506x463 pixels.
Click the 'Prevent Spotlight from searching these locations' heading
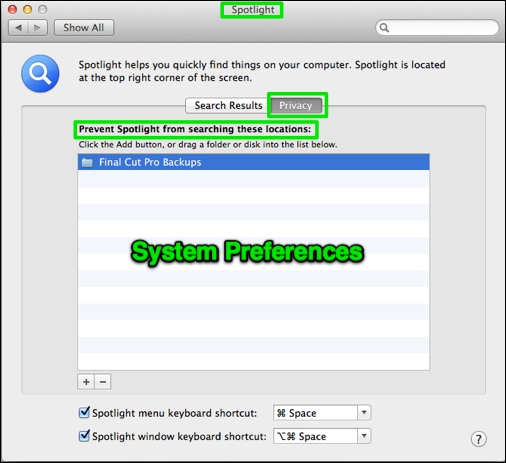point(195,129)
